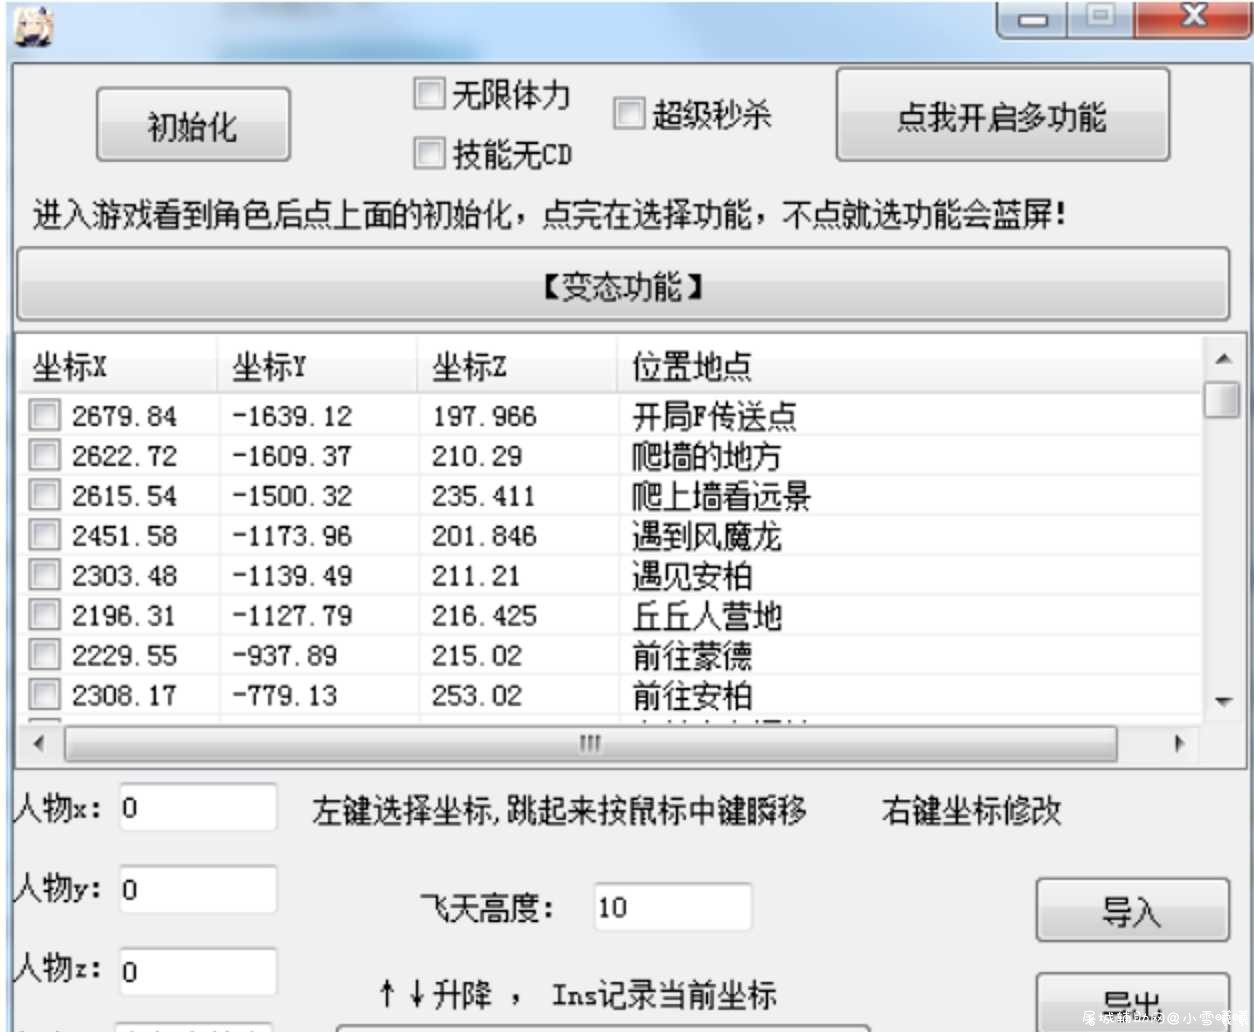Select the Y value -1609.37
1254x1032 pixels.
pyautogui.click(x=292, y=456)
